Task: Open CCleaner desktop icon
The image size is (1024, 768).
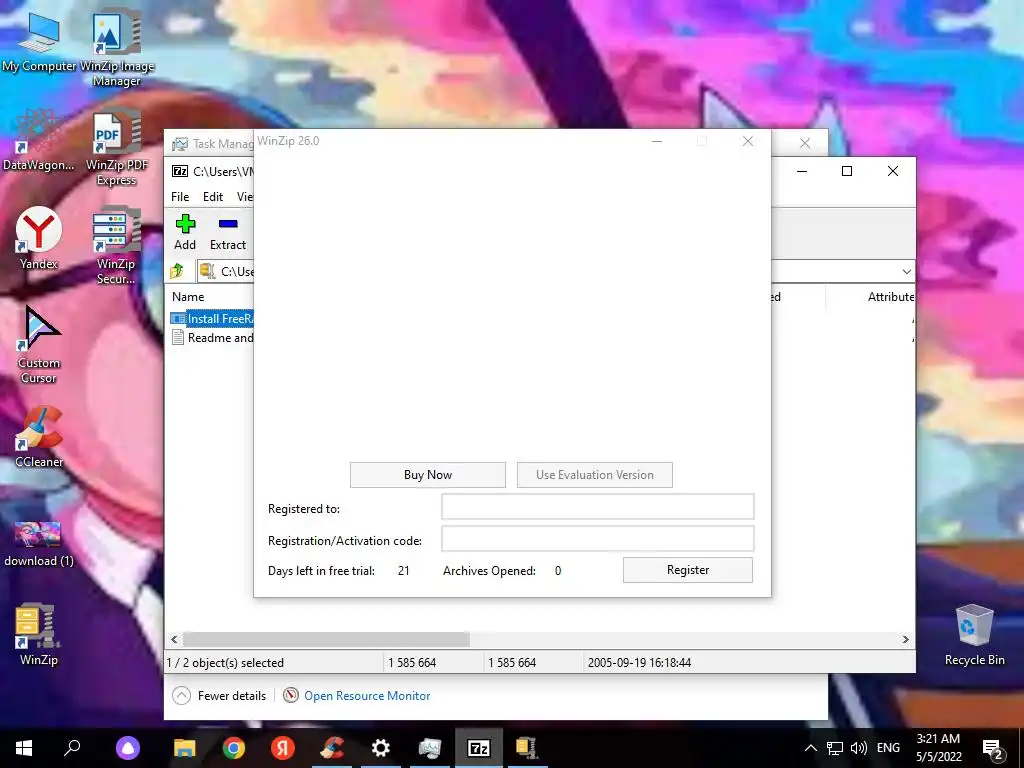Action: point(39,436)
